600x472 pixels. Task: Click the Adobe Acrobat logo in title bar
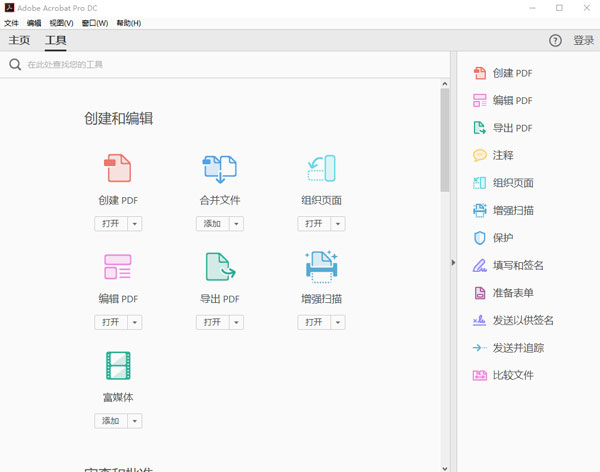(x=9, y=8)
